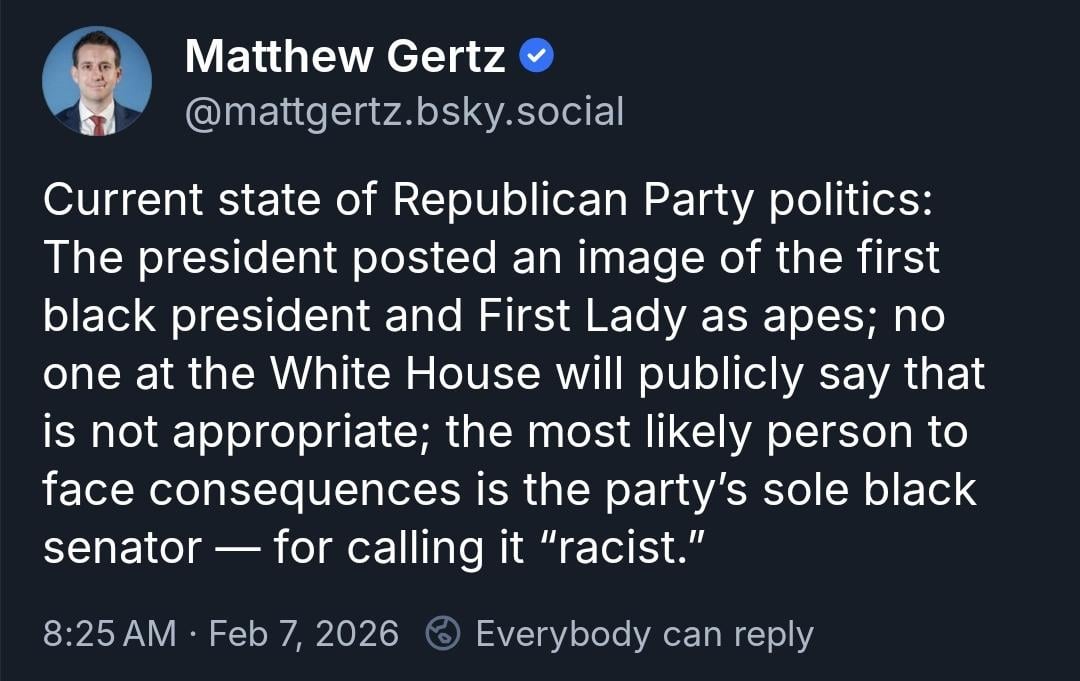Click the line "Current state of Republican Party politics:"

pyautogui.click(x=489, y=200)
